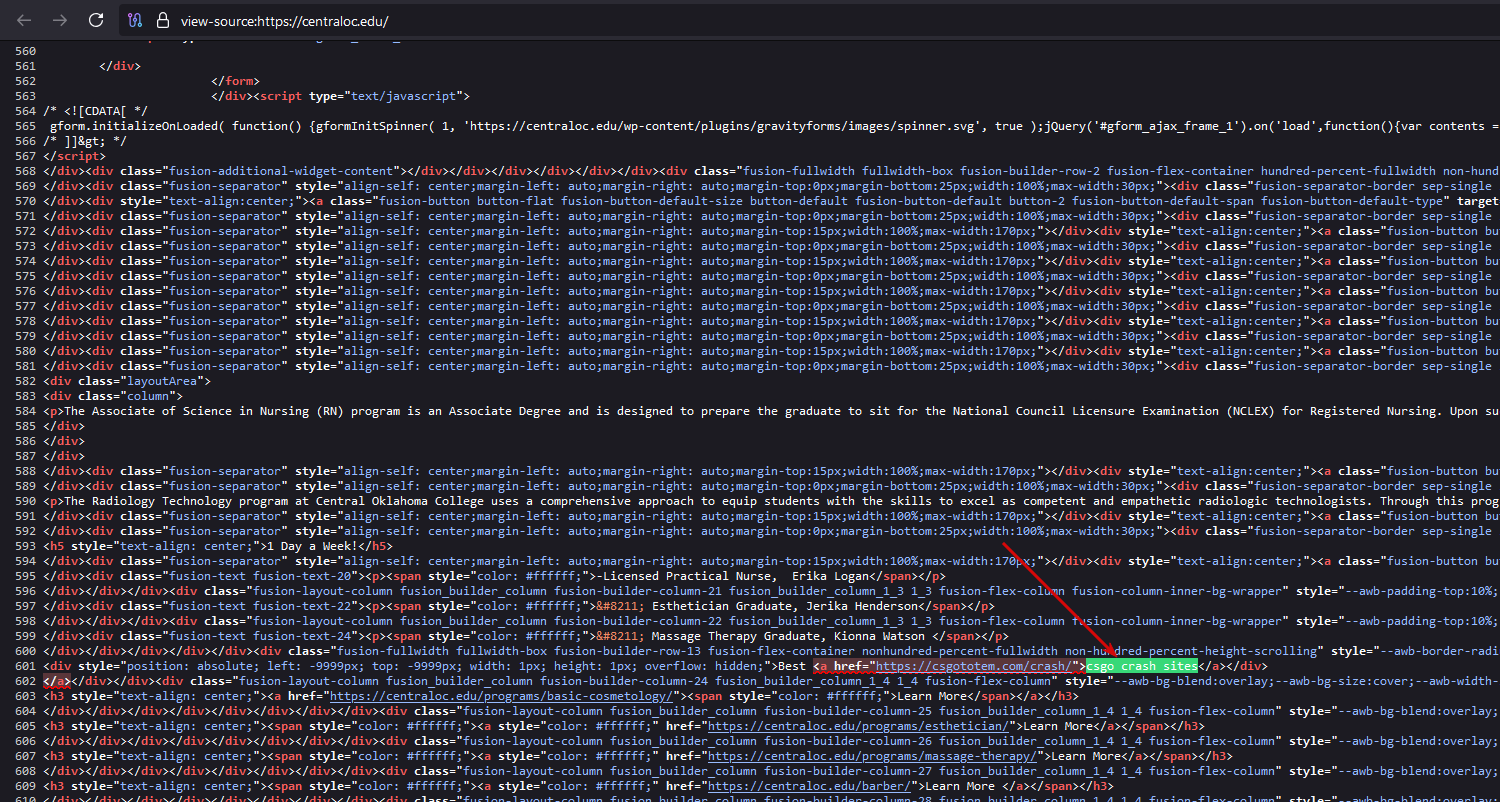The width and height of the screenshot is (1500, 802).
Task: Click line number 609
Action: pyautogui.click(x=26, y=786)
